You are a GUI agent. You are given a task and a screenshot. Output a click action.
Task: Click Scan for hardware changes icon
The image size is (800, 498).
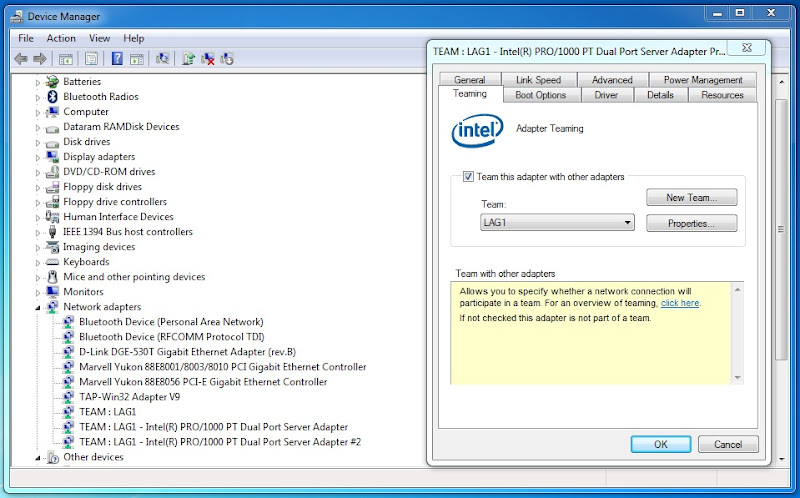pos(162,59)
